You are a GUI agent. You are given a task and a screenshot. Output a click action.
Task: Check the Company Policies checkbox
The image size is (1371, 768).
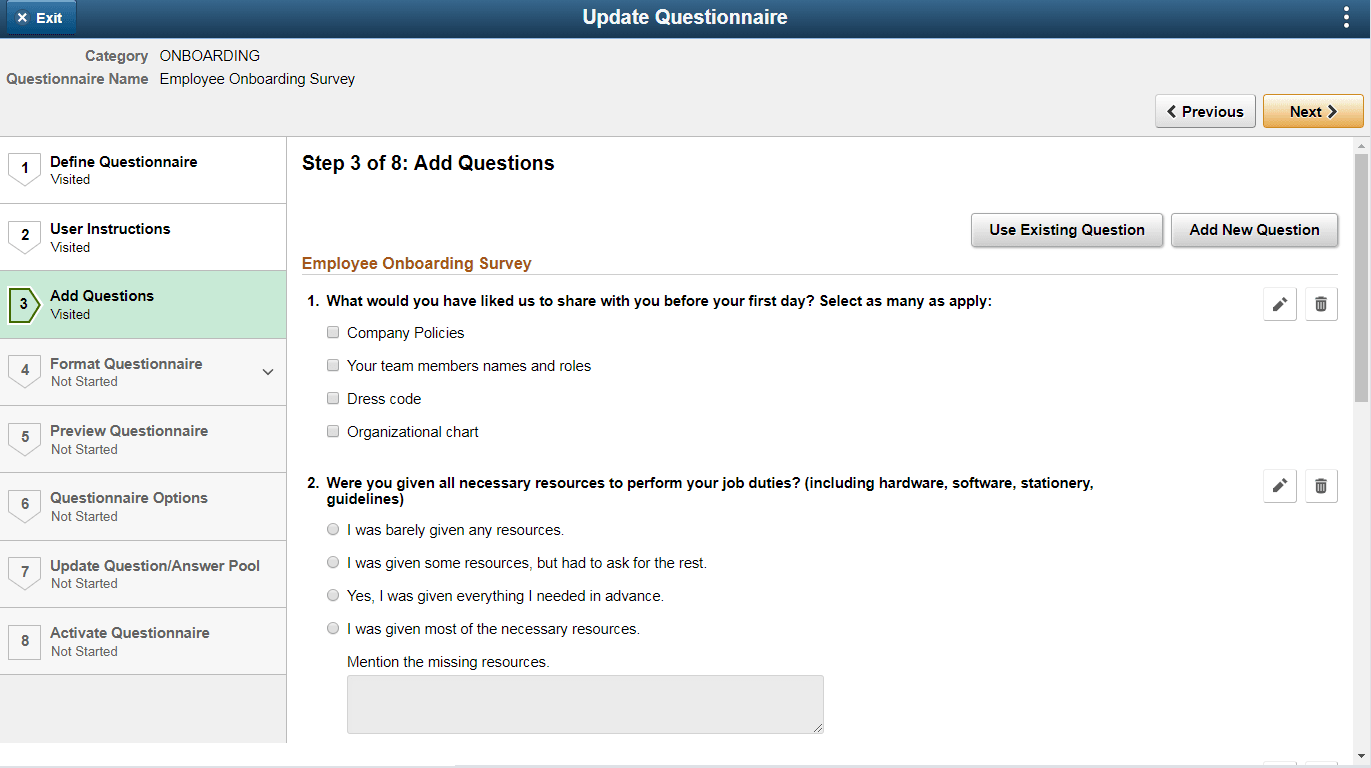[333, 331]
